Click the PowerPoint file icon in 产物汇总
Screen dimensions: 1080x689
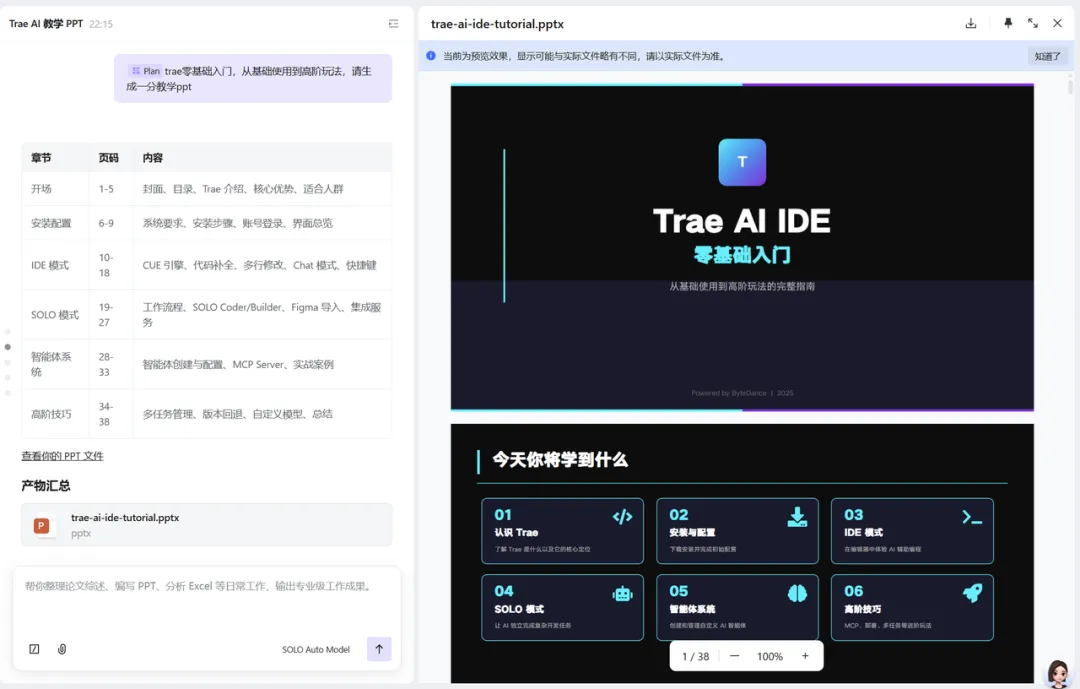[41, 526]
